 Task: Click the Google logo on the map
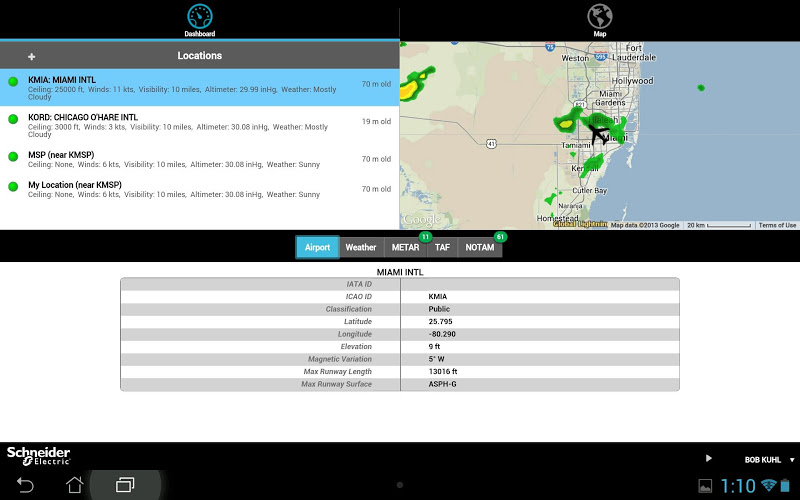(x=421, y=220)
